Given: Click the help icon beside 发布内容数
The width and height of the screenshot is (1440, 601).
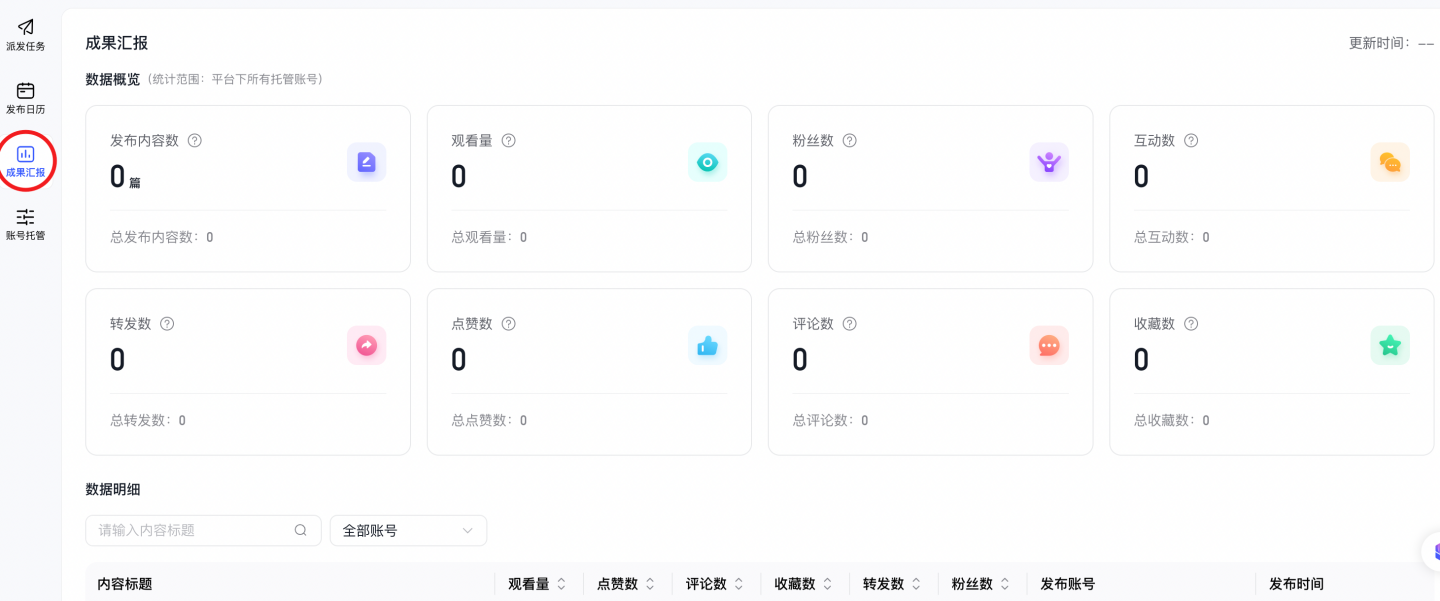Looking at the screenshot, I should point(195,141).
